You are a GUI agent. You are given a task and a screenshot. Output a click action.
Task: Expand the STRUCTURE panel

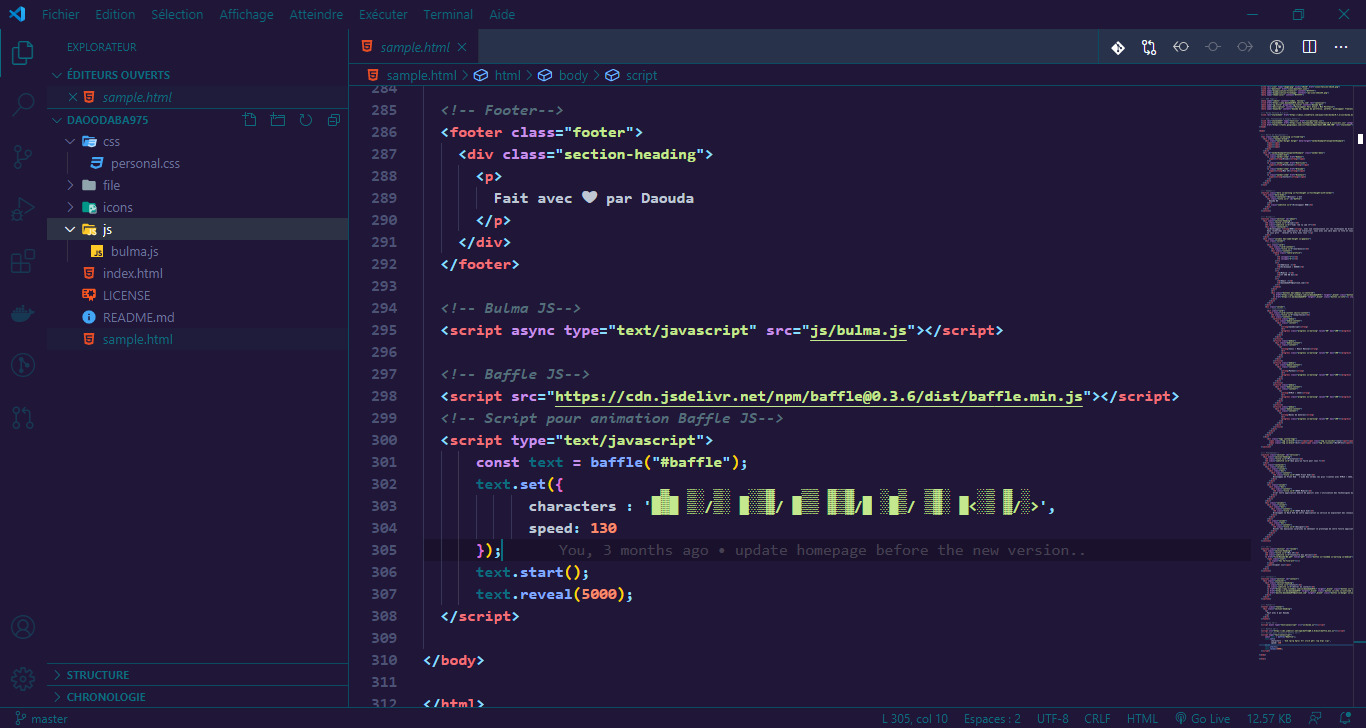198,675
